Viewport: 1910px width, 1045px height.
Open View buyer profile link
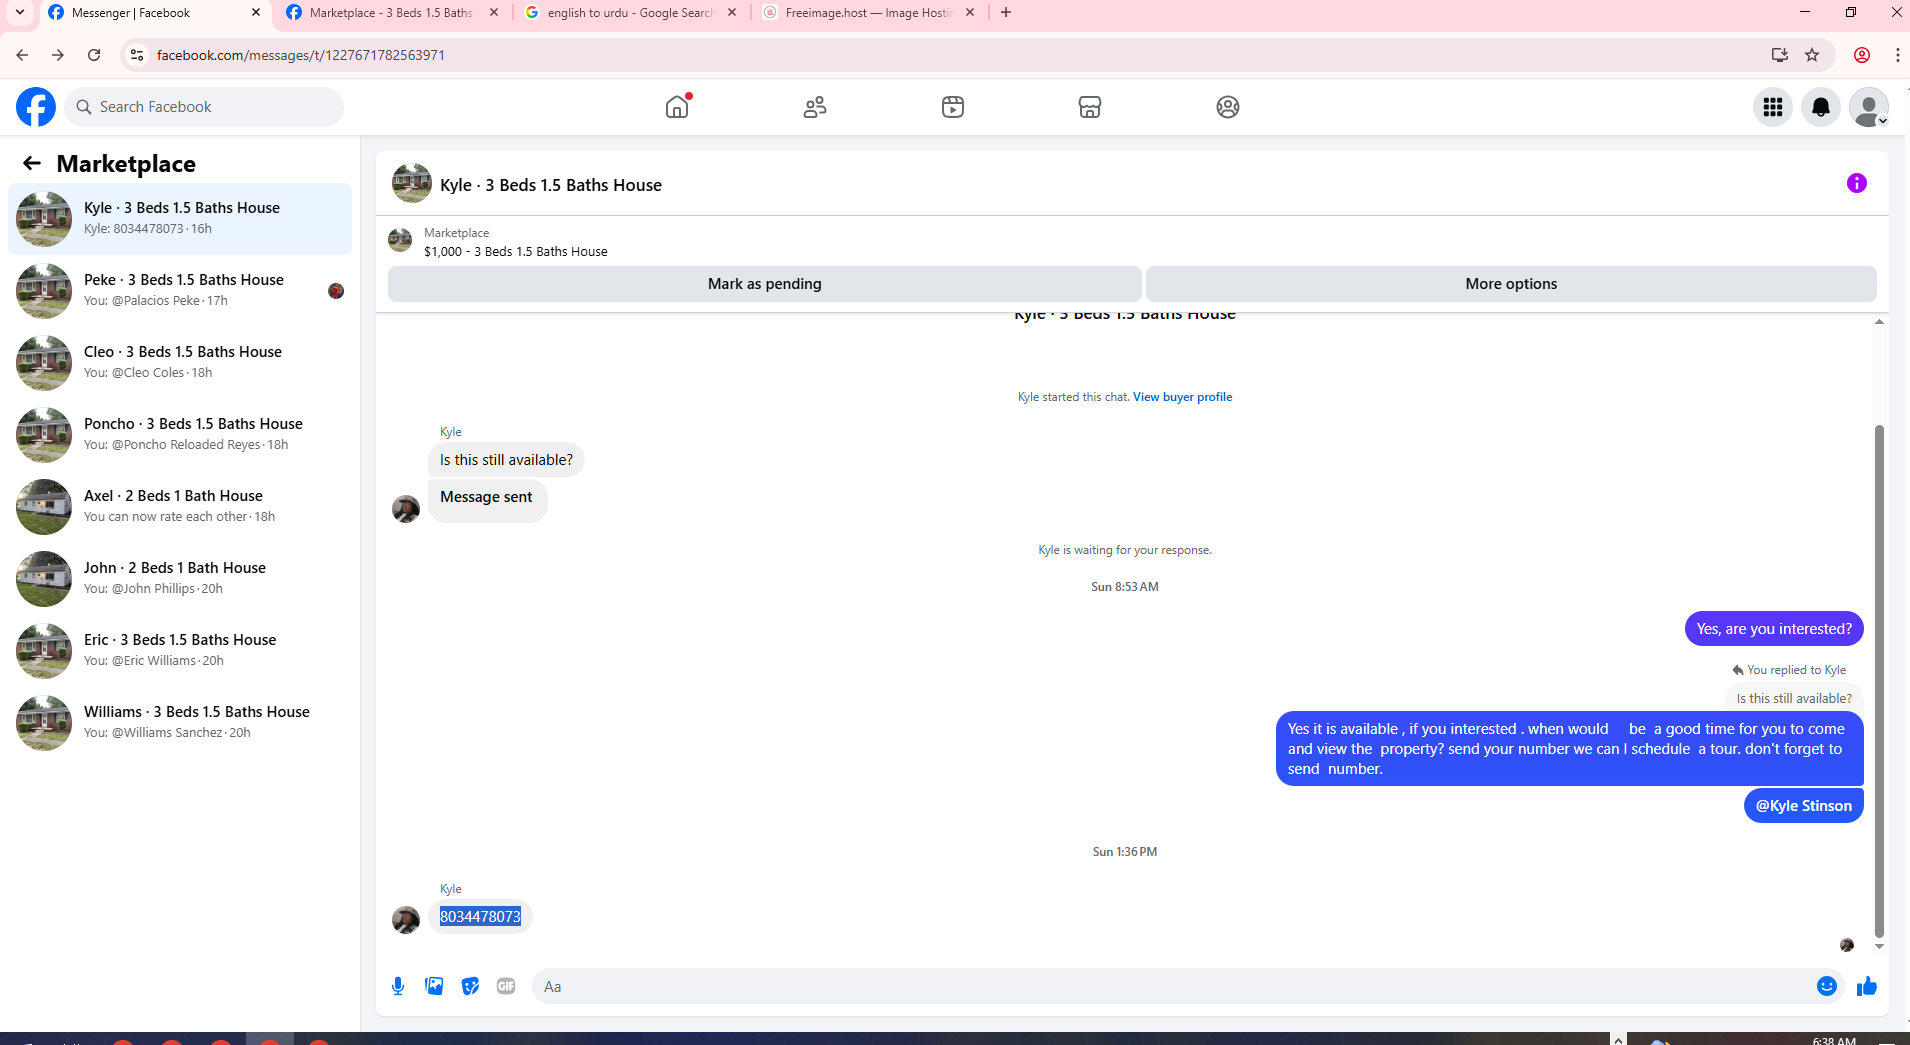click(1182, 397)
